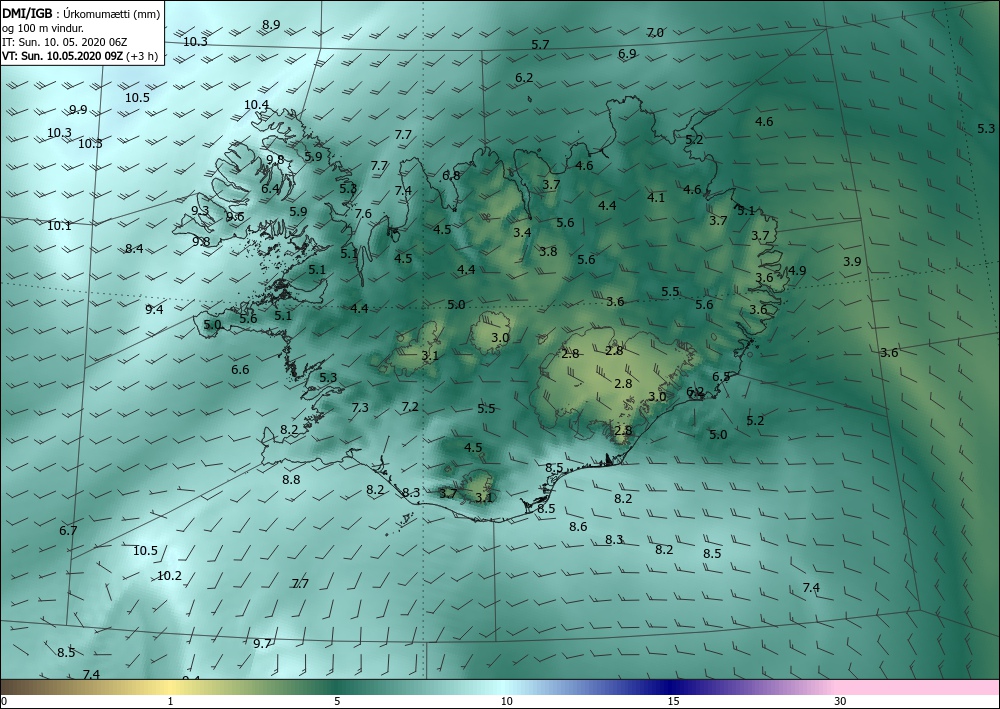Click the map value 8.8

pyautogui.click(x=291, y=479)
